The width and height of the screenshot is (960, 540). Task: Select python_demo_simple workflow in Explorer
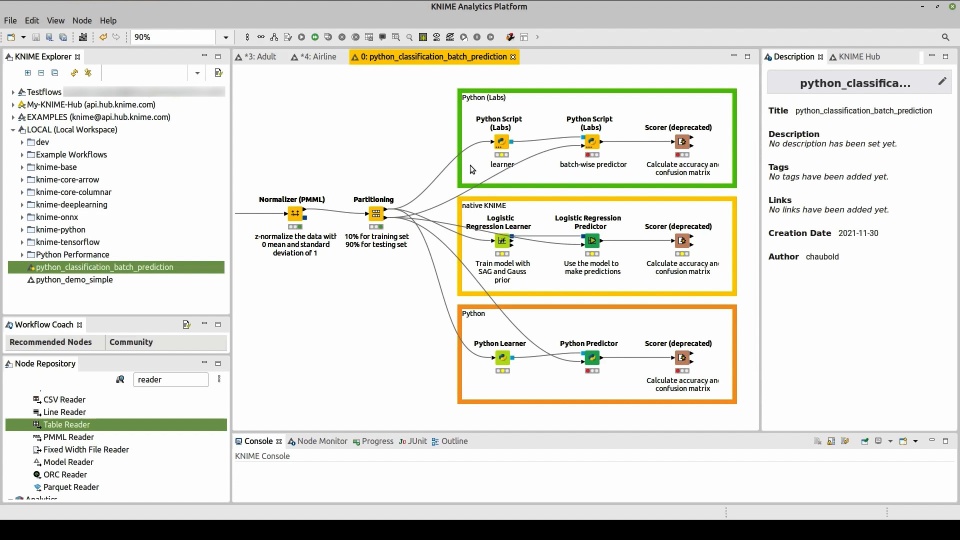(x=70, y=280)
